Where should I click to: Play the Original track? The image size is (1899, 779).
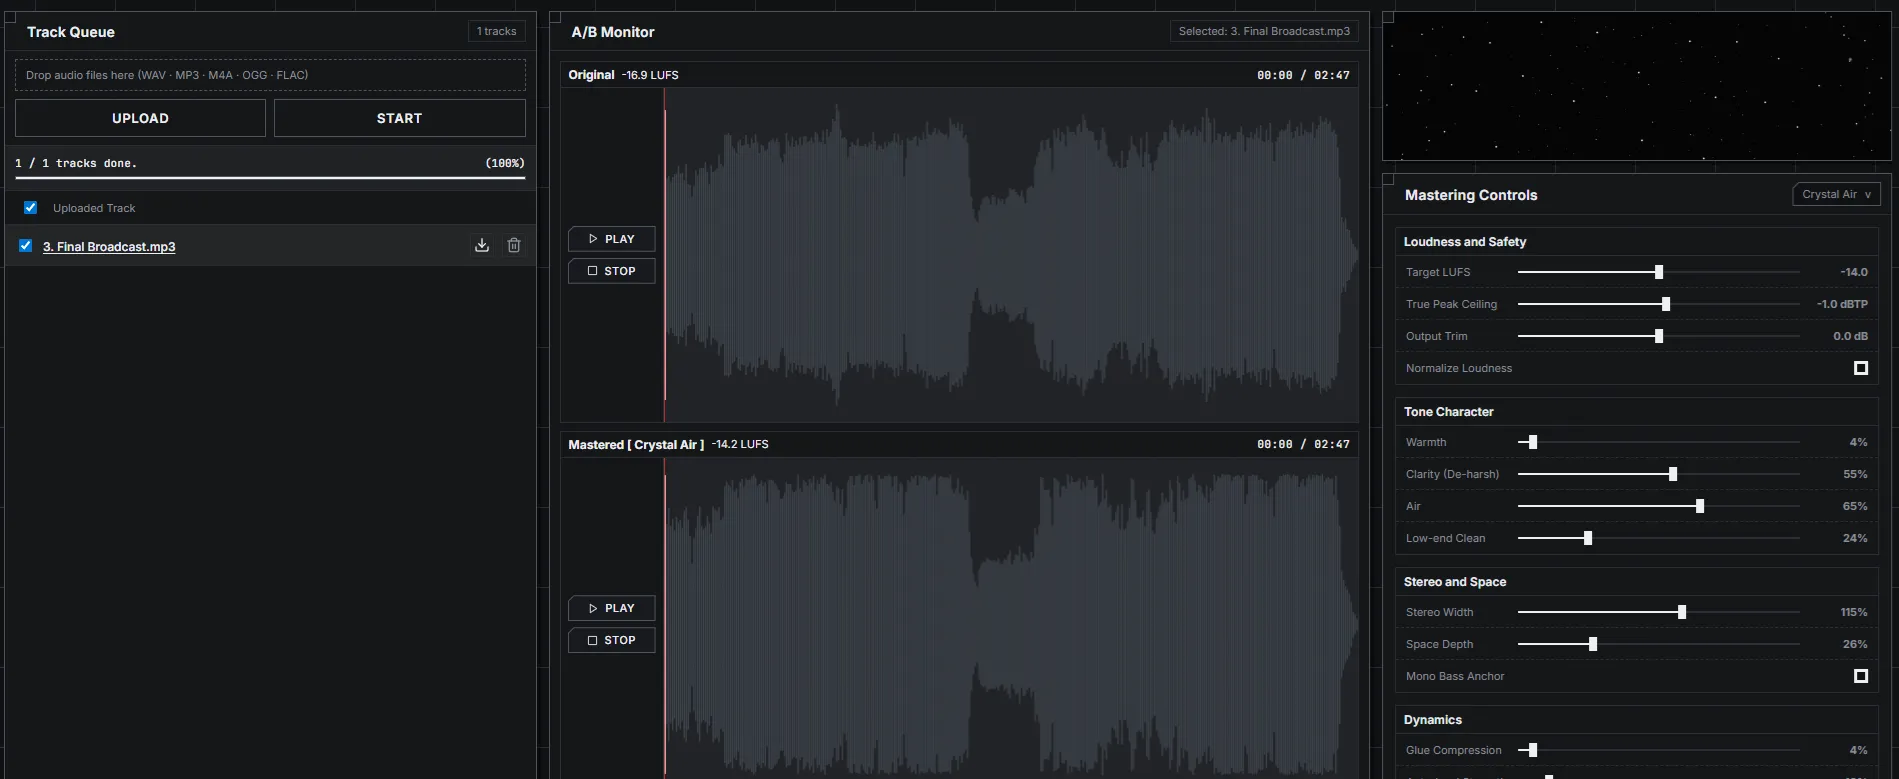pos(611,239)
